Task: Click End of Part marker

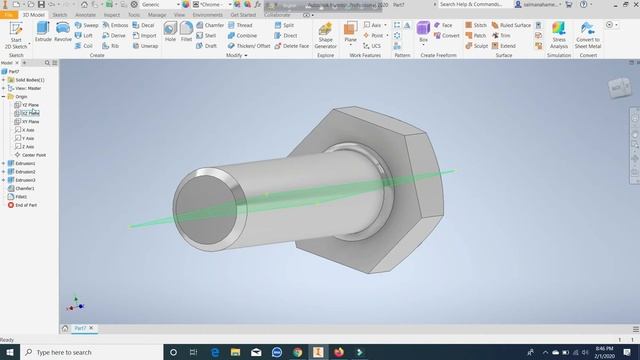Action: (22, 205)
